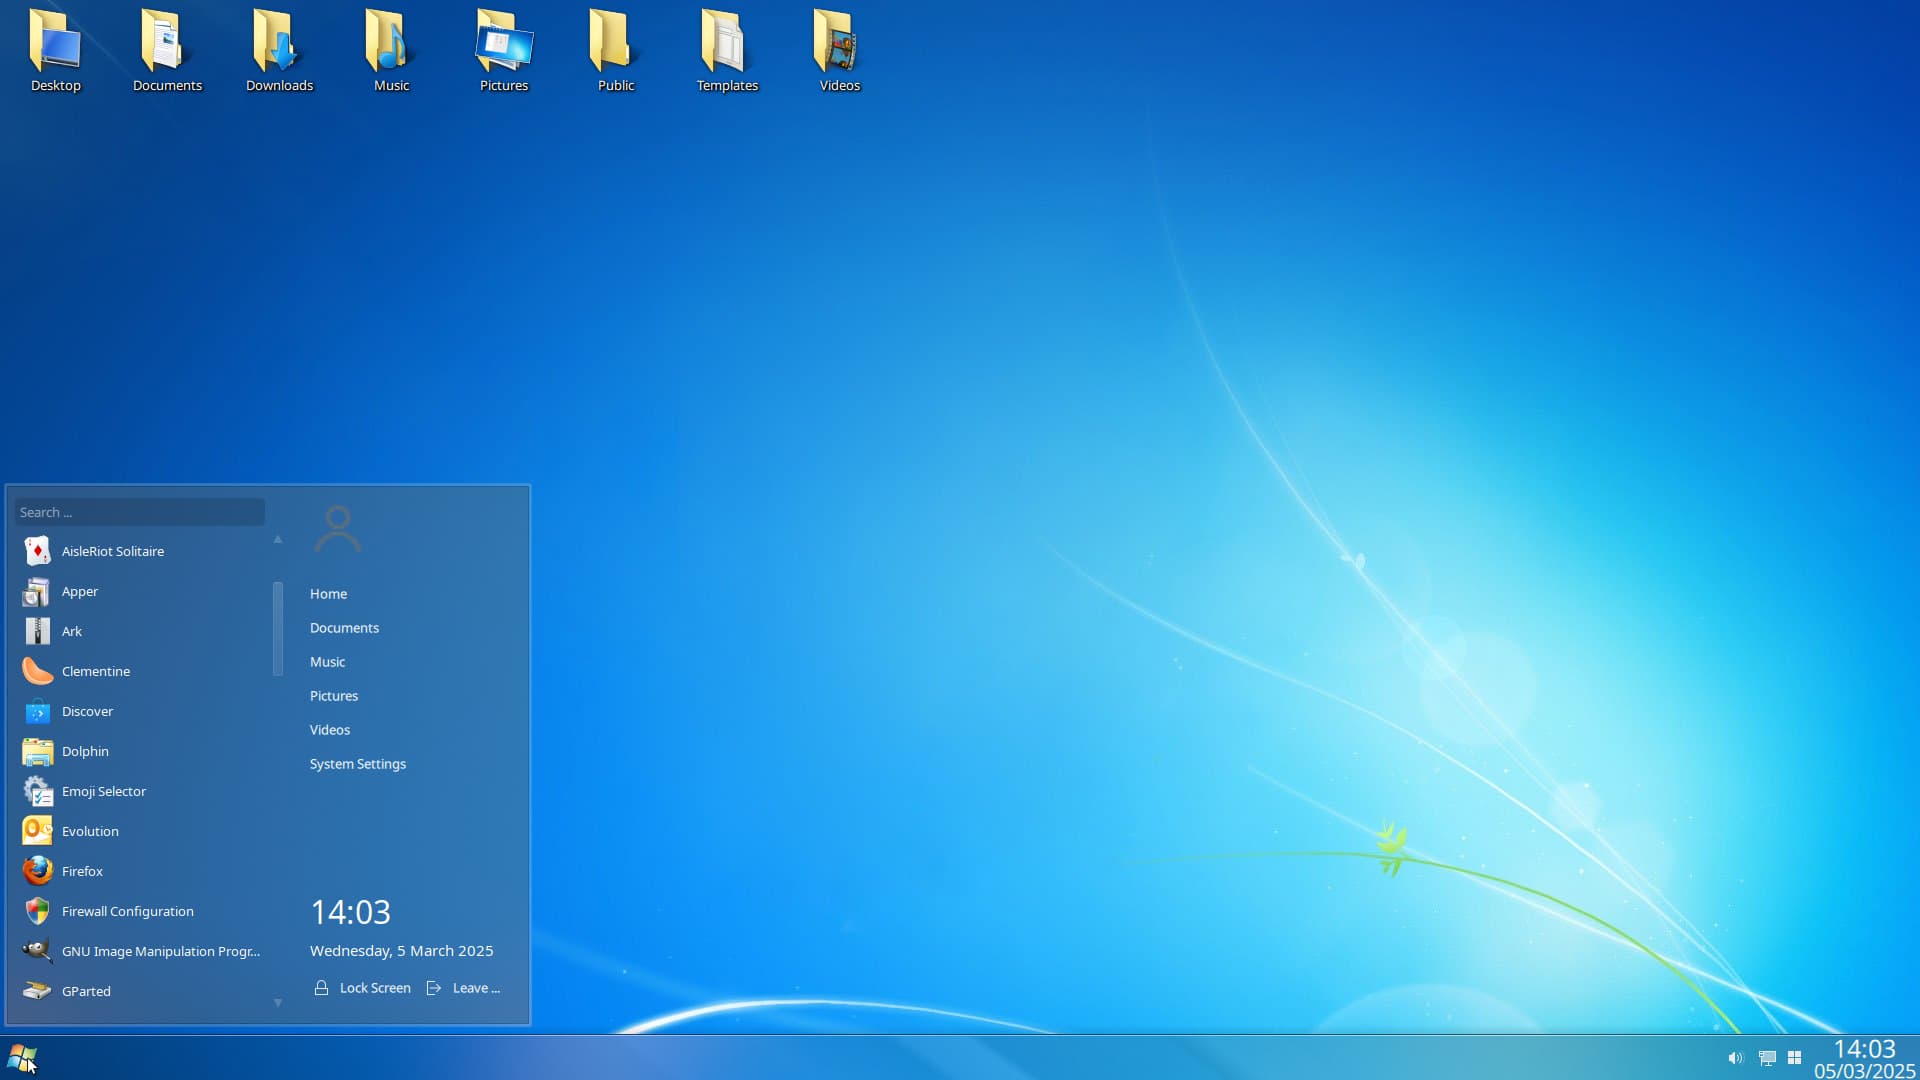Image resolution: width=1920 pixels, height=1080 pixels.
Task: Open Pictures in the start menu places
Action: pos(333,696)
